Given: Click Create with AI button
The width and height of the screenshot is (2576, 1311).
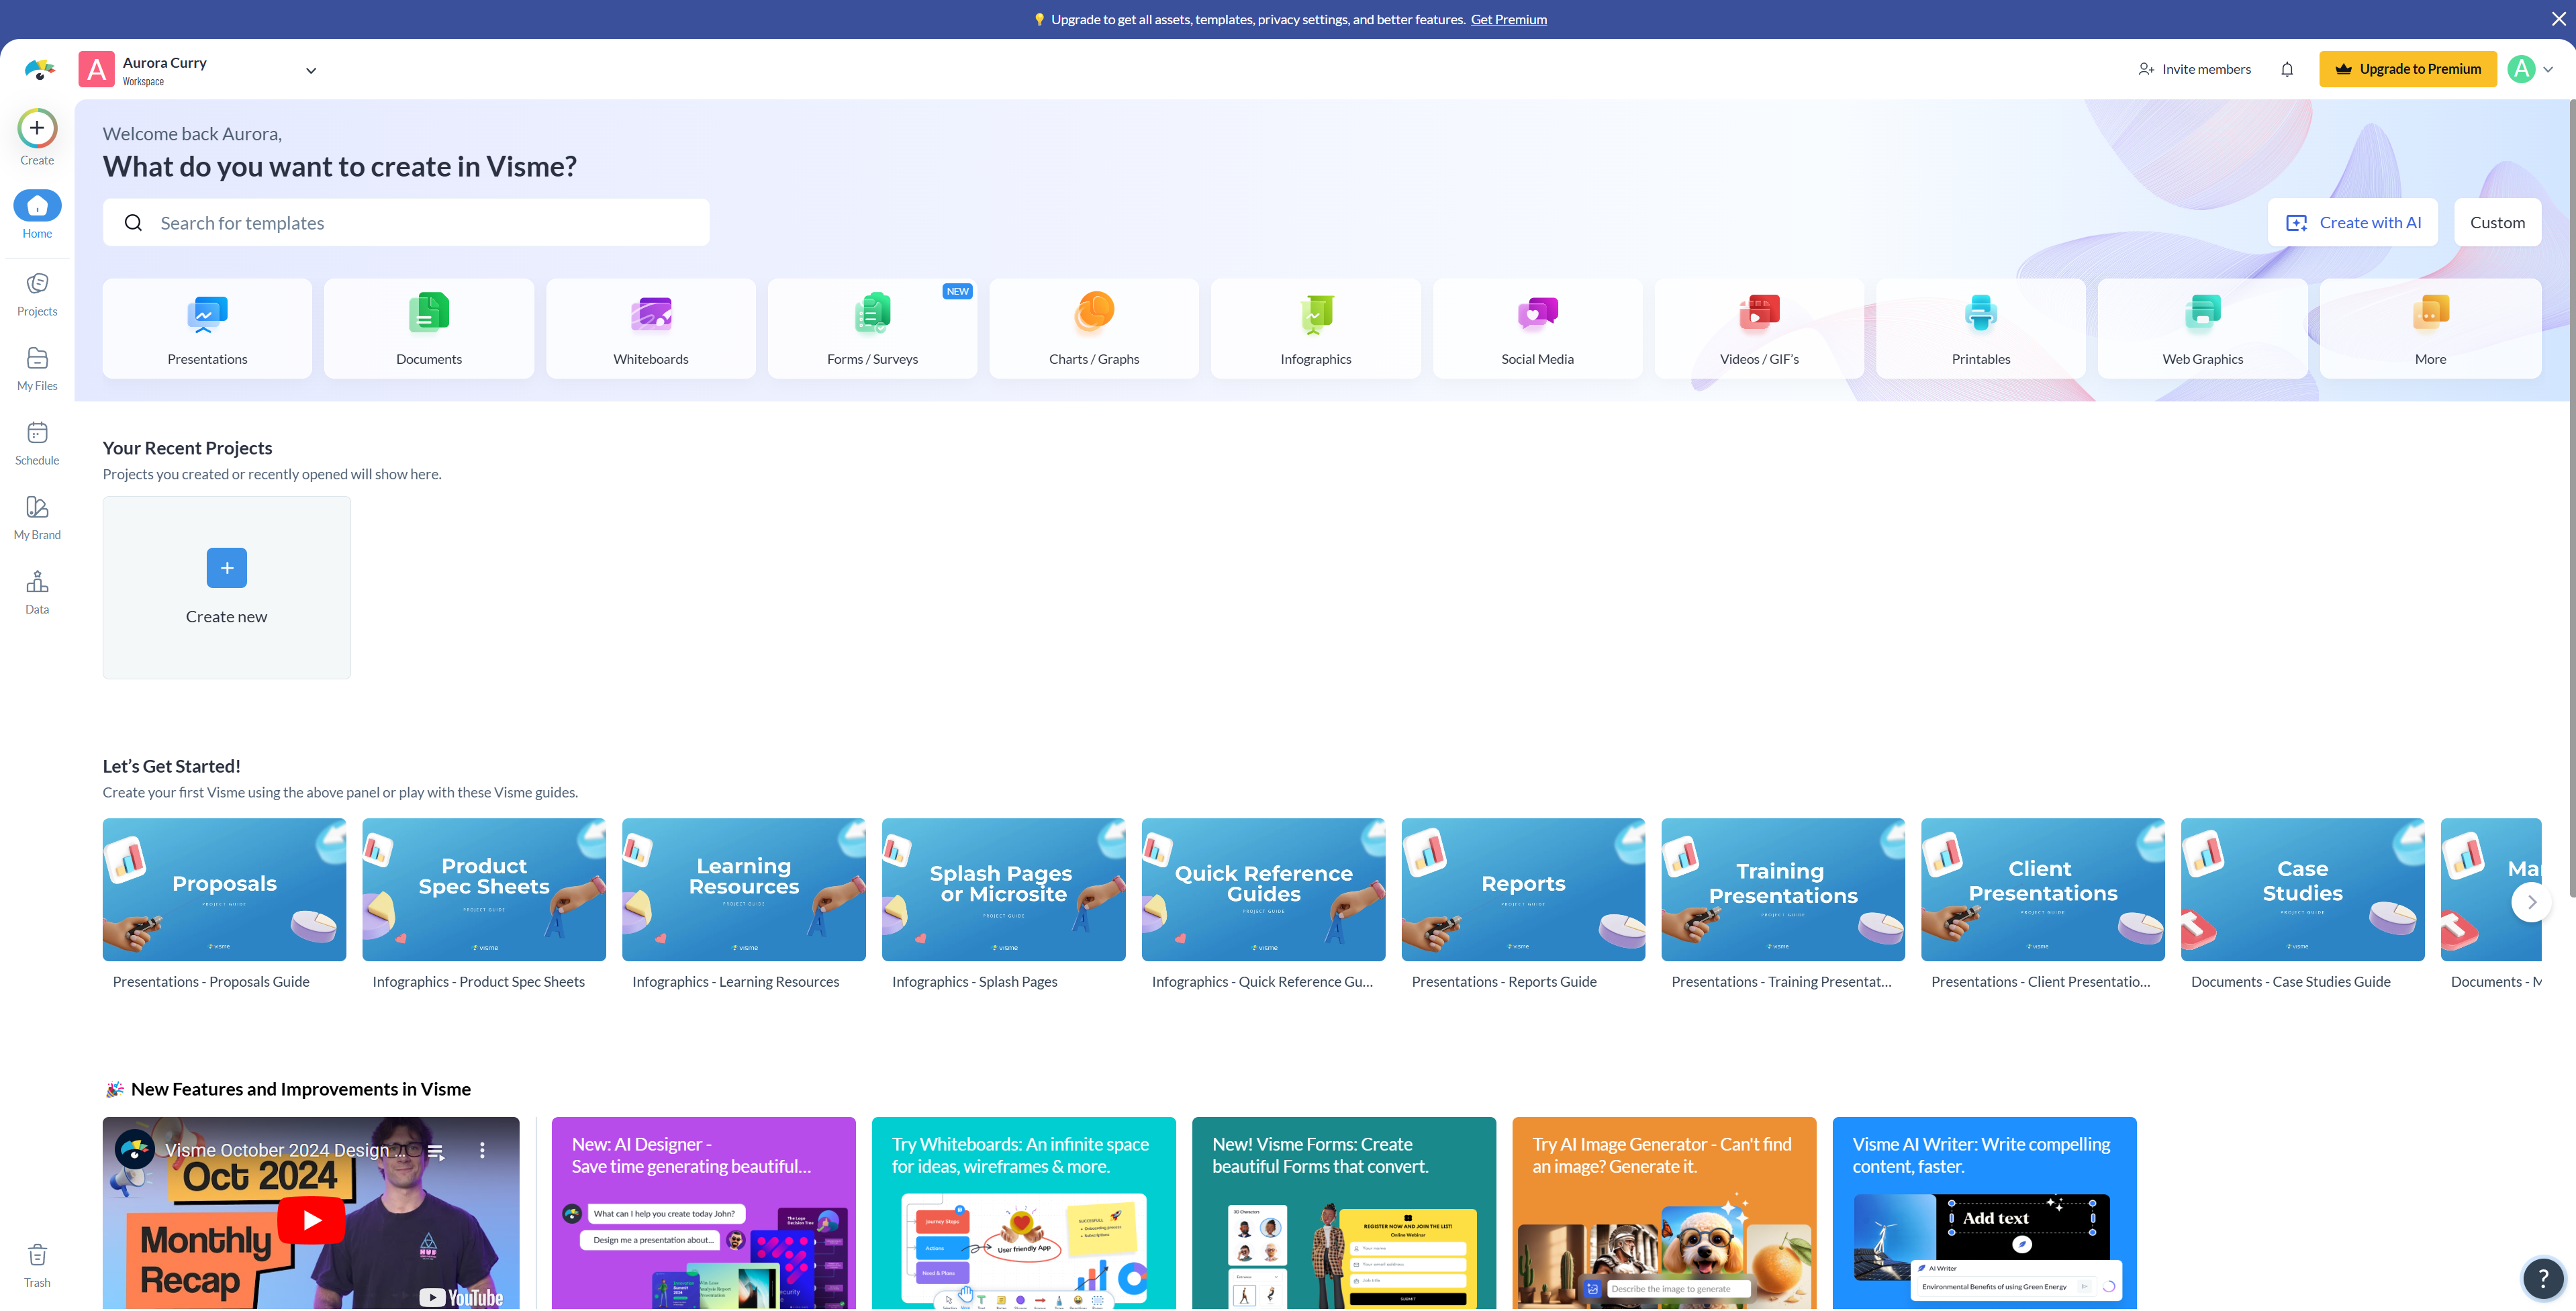Looking at the screenshot, I should tap(2353, 222).
